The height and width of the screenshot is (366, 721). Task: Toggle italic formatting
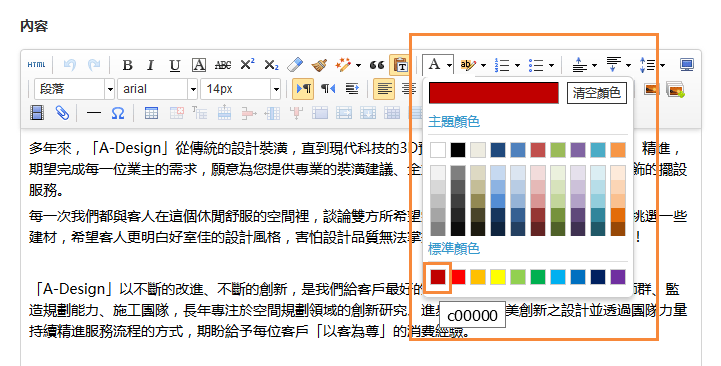[x=150, y=65]
